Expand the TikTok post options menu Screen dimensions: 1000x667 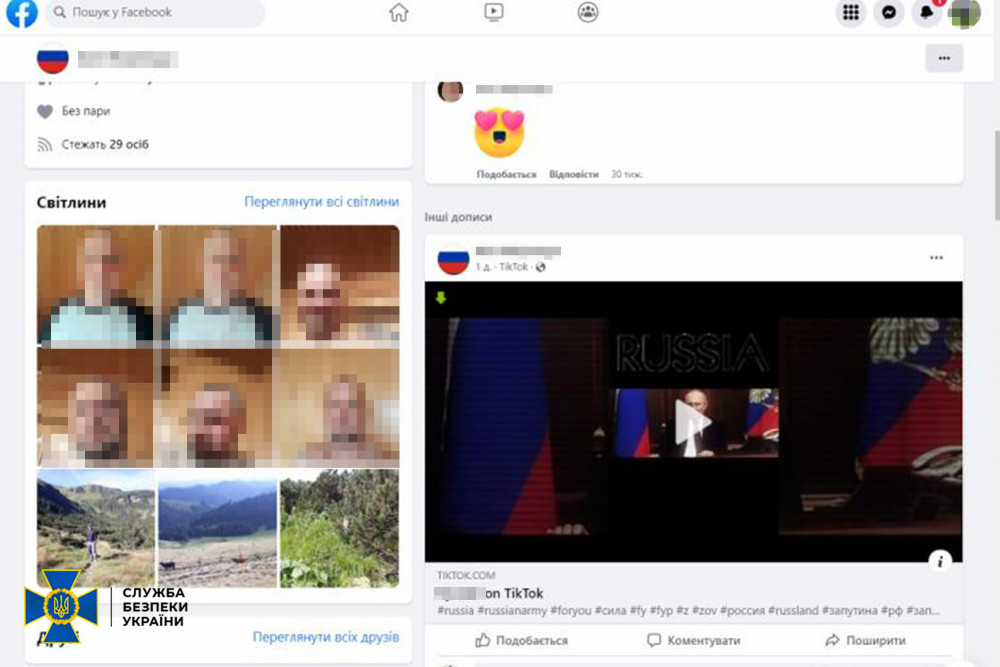pyautogui.click(x=936, y=258)
